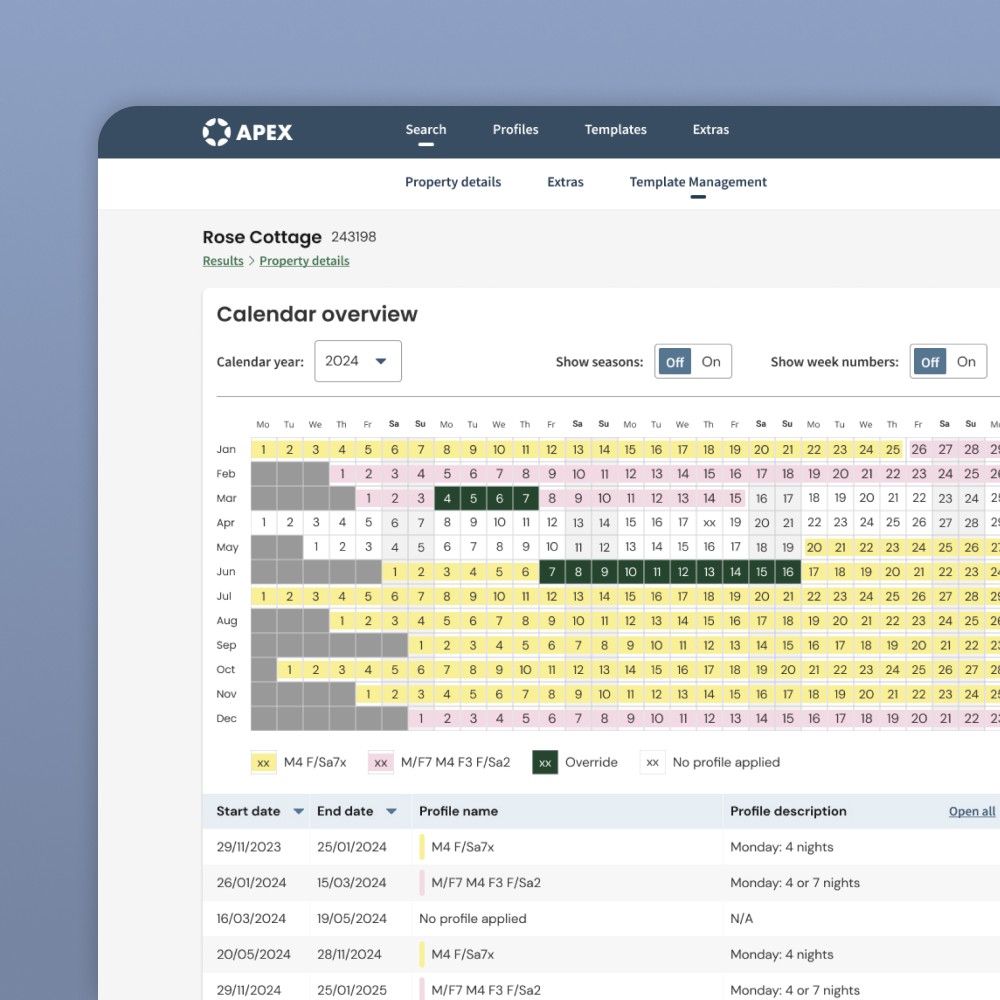Open the Search tab in top navigation

[426, 129]
